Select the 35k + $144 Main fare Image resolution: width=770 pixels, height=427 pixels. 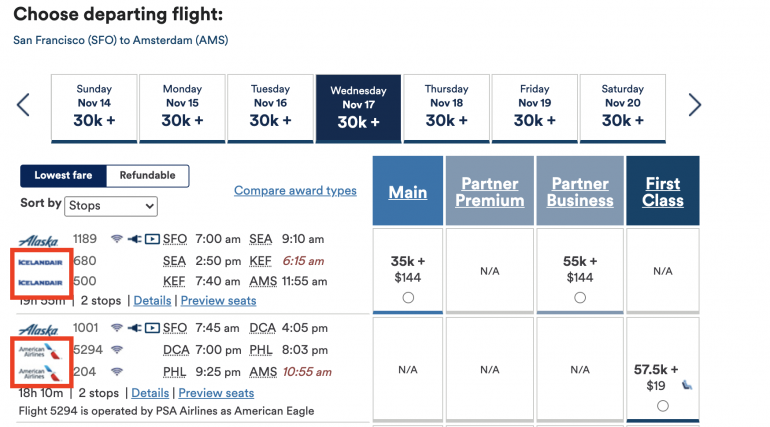pos(407,297)
